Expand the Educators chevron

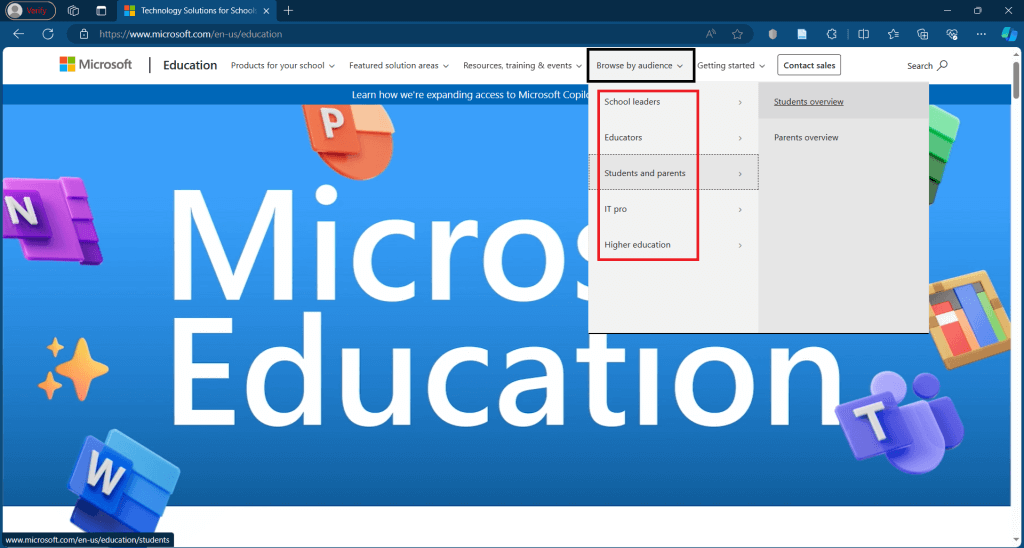point(740,138)
